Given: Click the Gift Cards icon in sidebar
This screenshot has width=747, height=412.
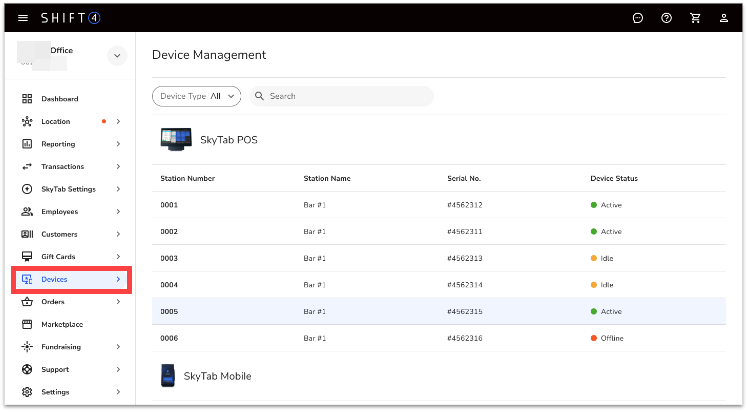Looking at the screenshot, I should pos(27,257).
